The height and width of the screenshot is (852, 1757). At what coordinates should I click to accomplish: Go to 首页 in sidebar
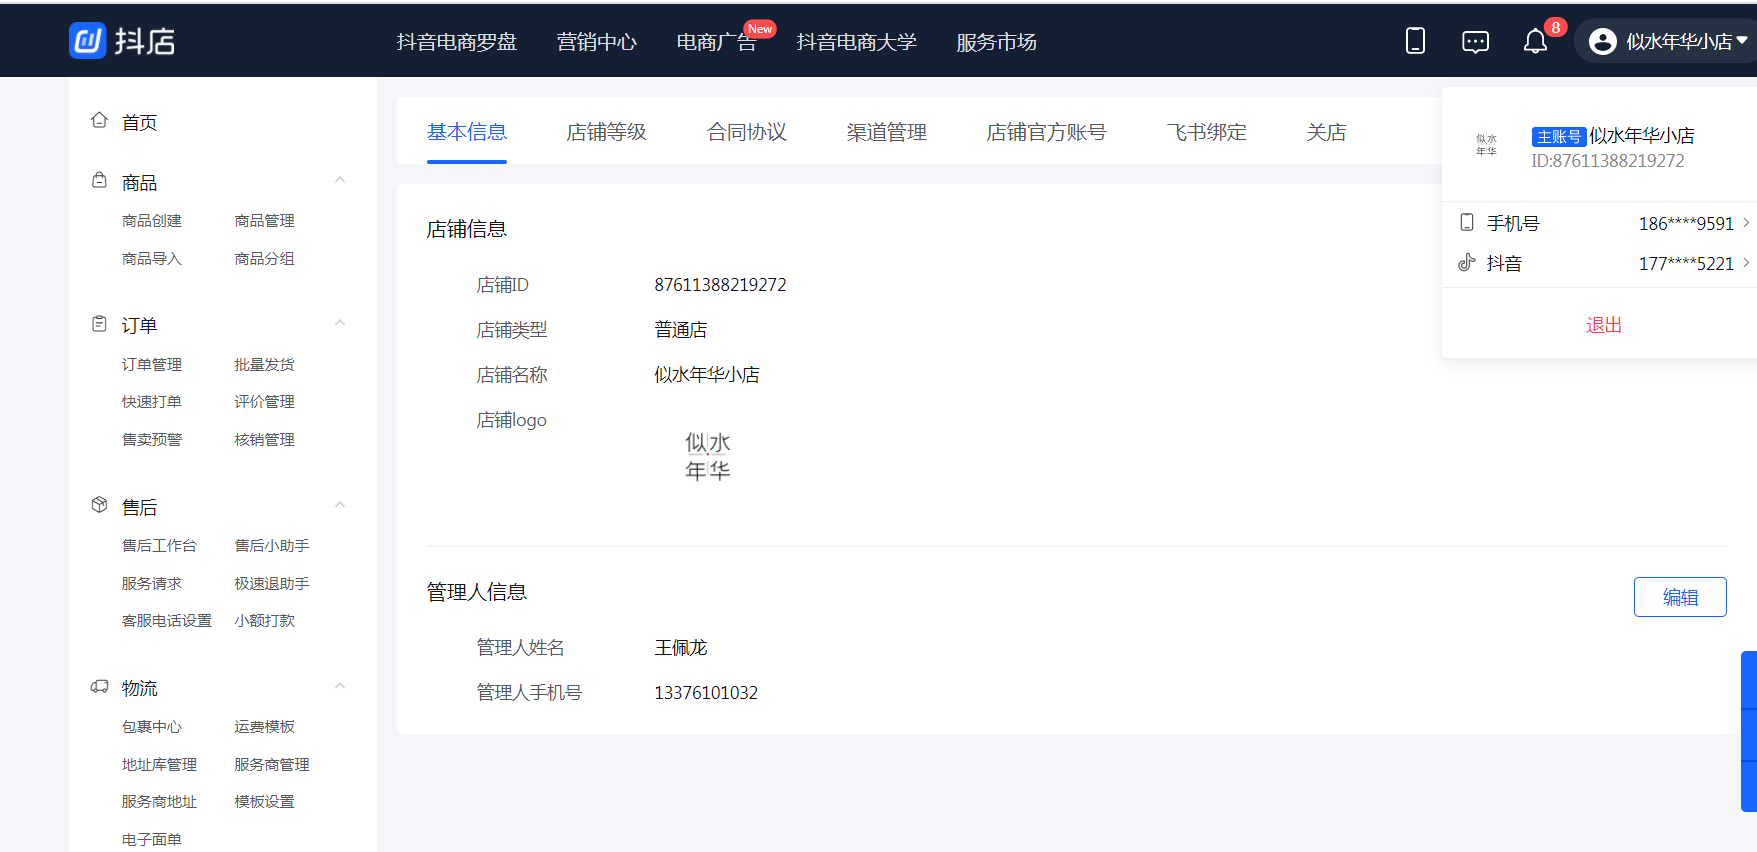140,122
